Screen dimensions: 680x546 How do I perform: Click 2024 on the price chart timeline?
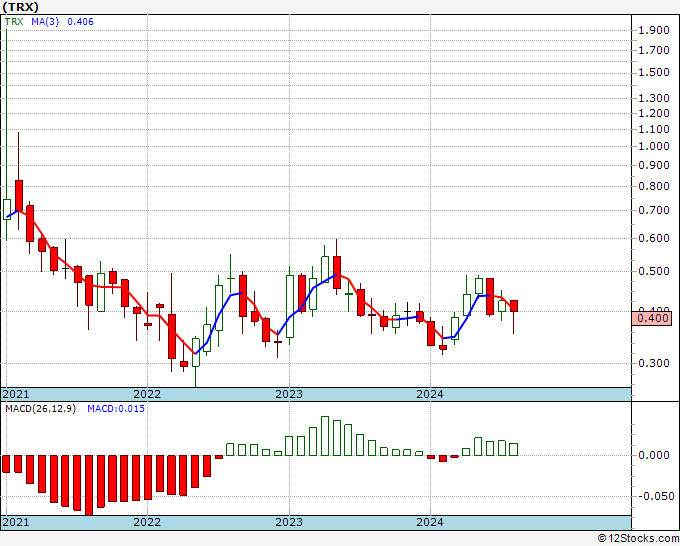click(x=430, y=394)
